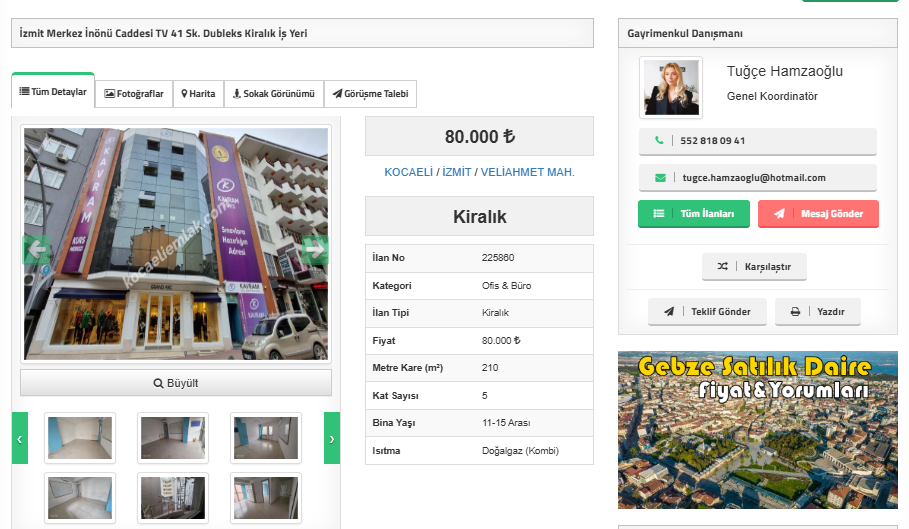Image resolution: width=909 pixels, height=529 pixels.
Task: Click the Gebze Satılık Daire banner ad
Action: tap(757, 429)
